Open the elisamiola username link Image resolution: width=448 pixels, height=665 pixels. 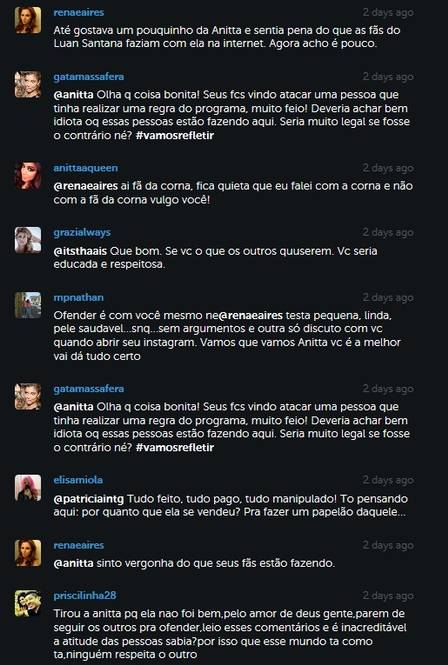pyautogui.click(x=78, y=480)
